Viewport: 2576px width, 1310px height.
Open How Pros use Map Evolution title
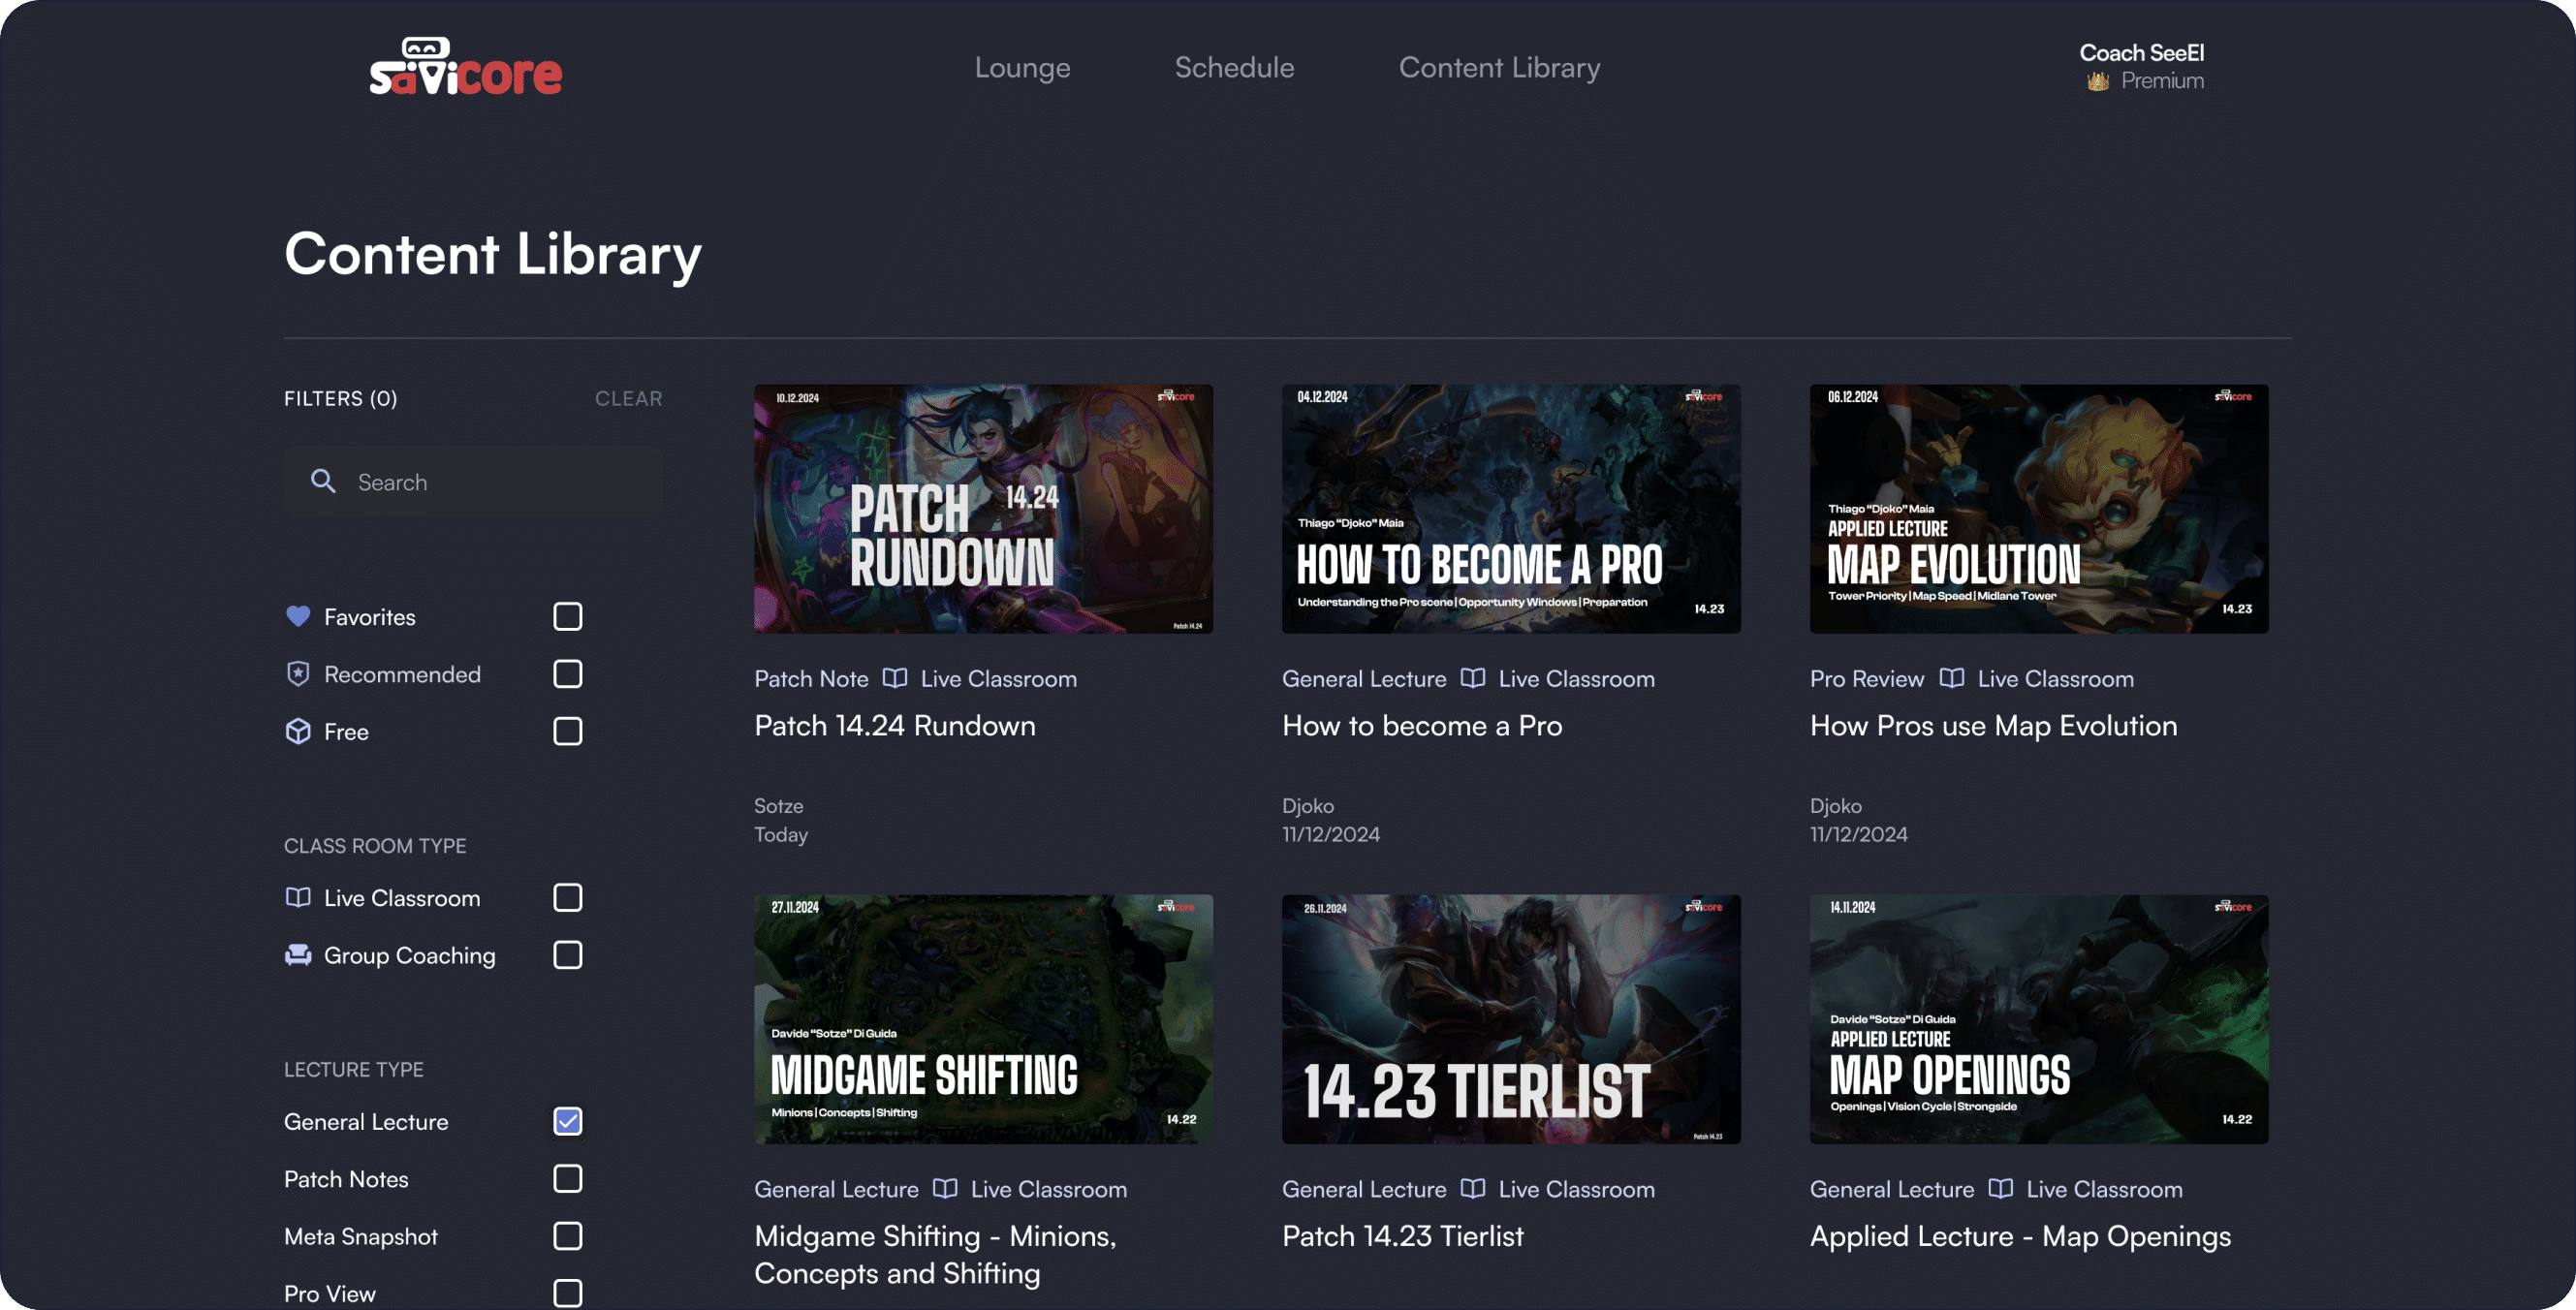click(1993, 725)
